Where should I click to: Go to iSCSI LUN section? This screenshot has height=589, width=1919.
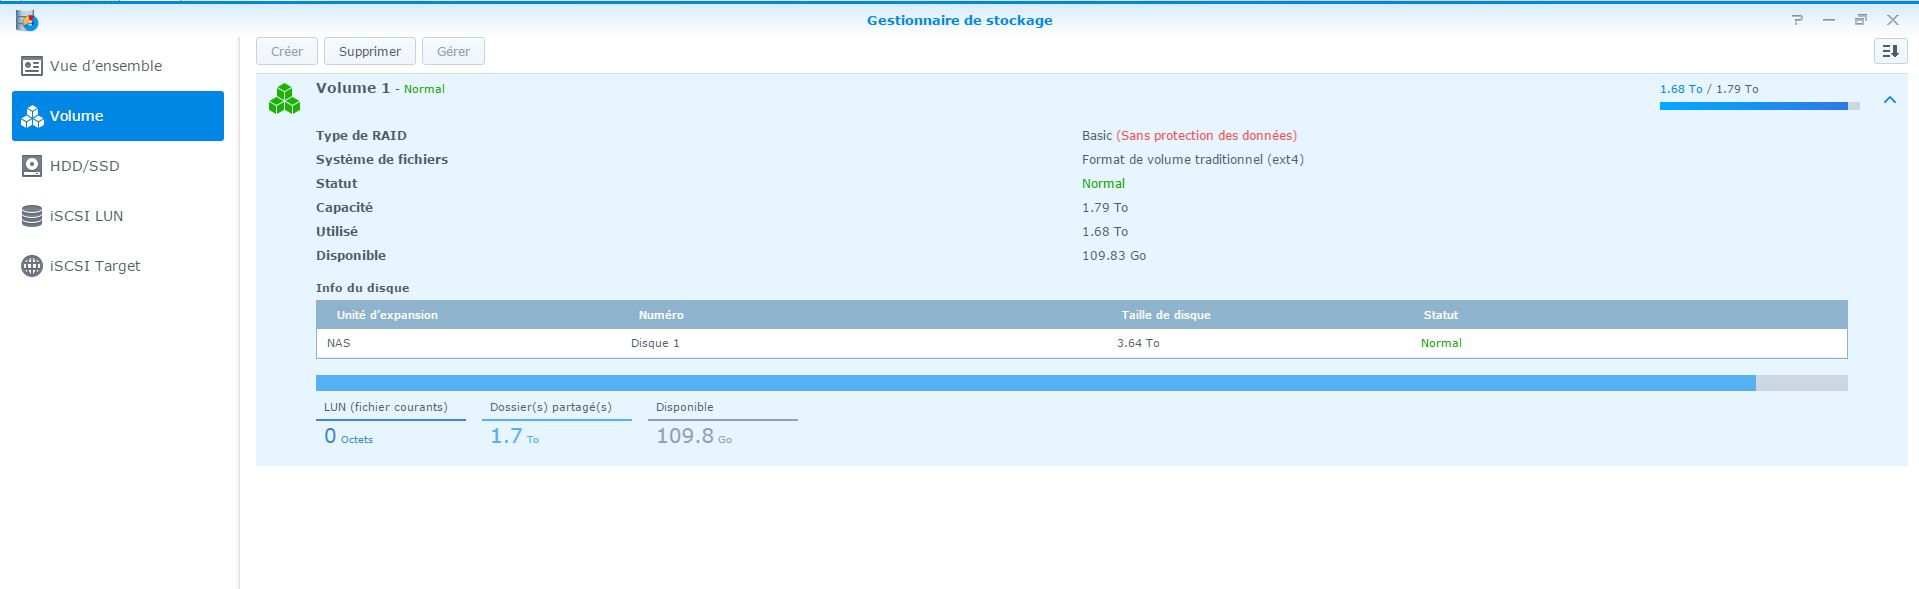(x=118, y=216)
